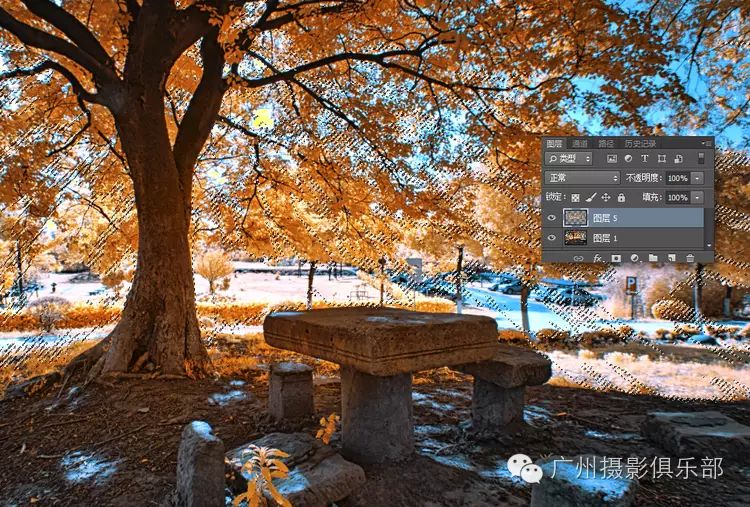Image resolution: width=750 pixels, height=507 pixels.
Task: Switch to the 图层 (Layers) tab
Action: (554, 143)
